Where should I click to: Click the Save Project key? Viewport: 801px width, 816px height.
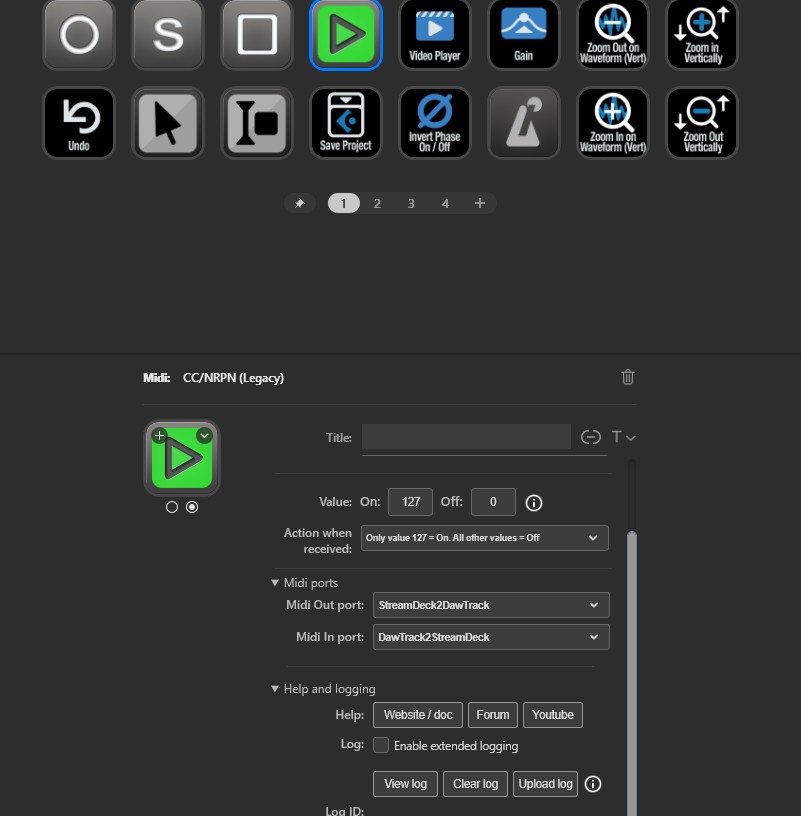(346, 123)
